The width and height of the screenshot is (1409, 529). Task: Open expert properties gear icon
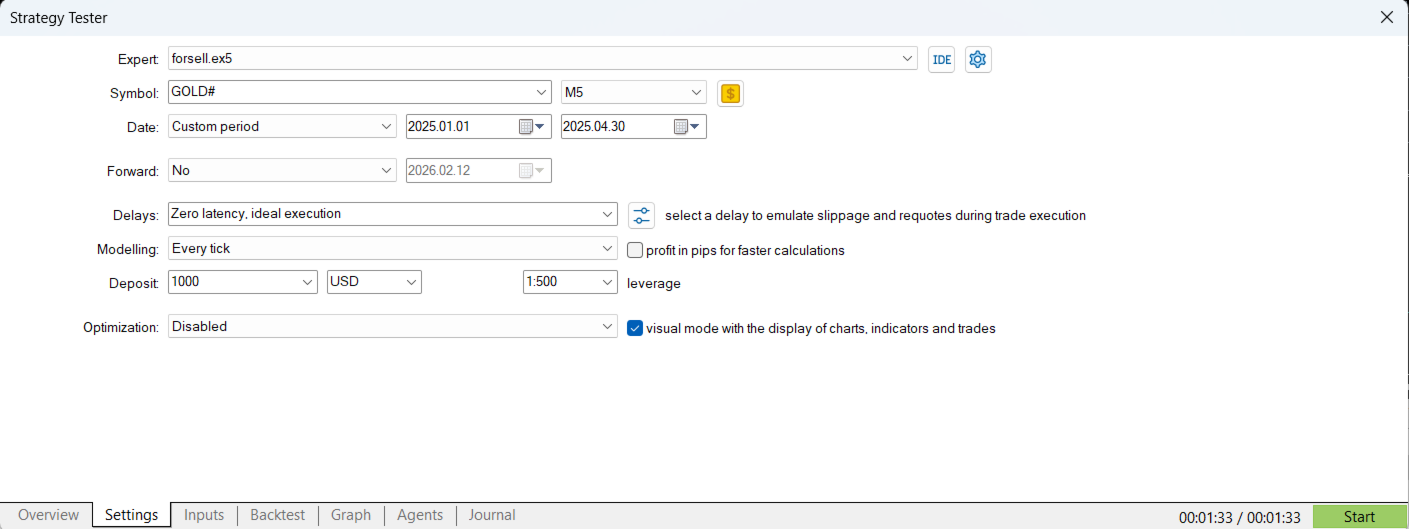pyautogui.click(x=978, y=59)
